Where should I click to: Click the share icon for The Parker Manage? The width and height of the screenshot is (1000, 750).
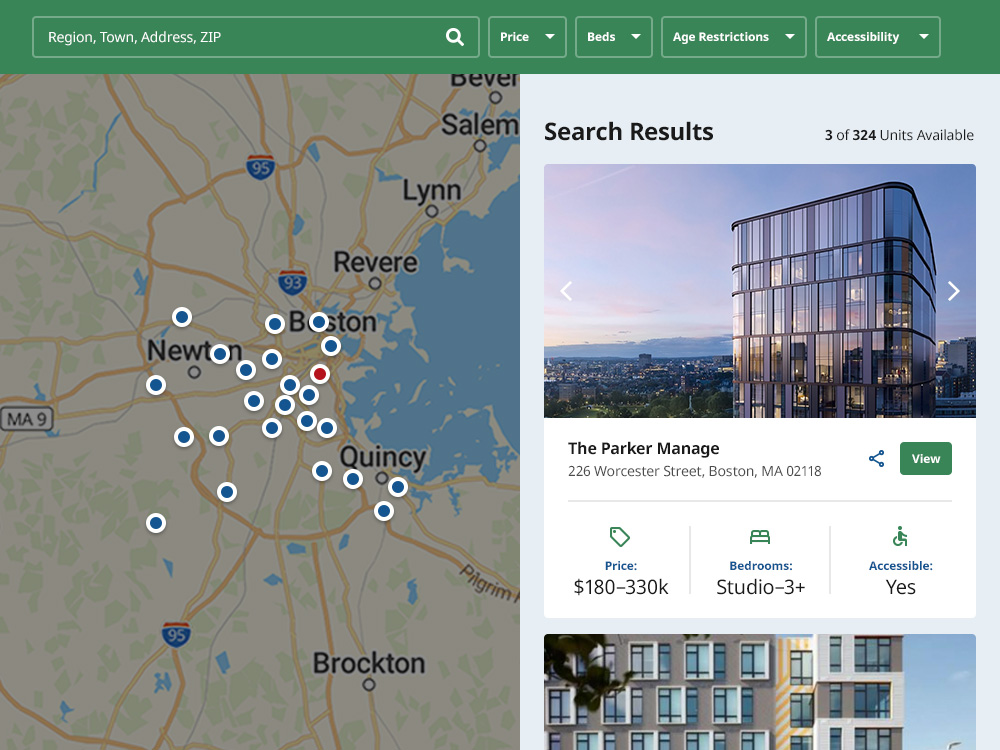(877, 459)
